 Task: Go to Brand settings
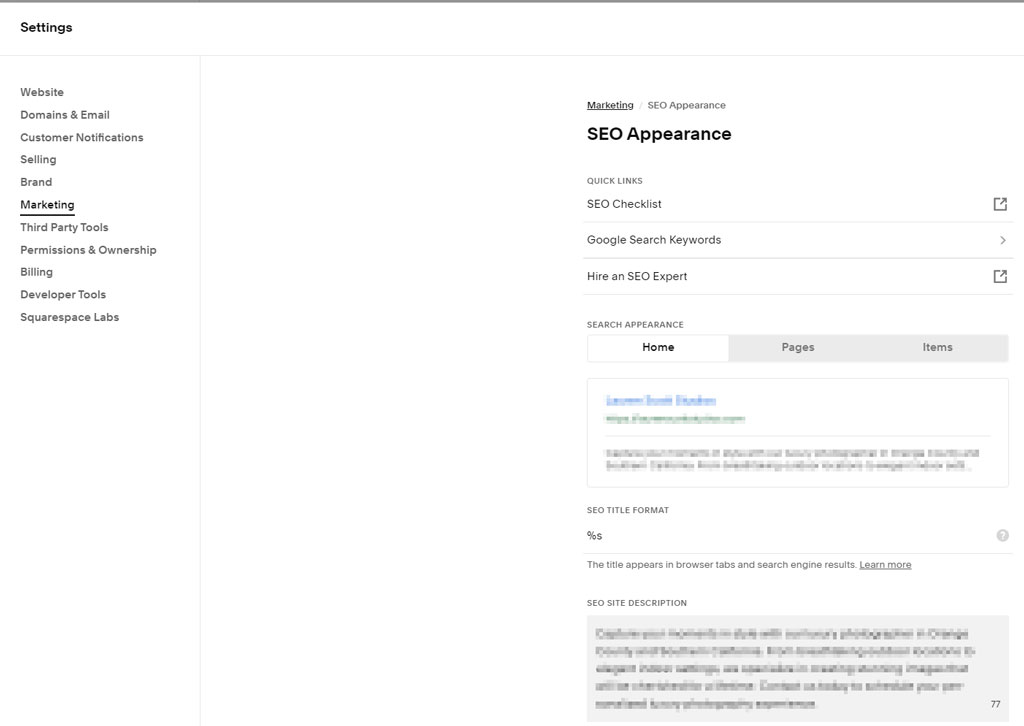(36, 182)
